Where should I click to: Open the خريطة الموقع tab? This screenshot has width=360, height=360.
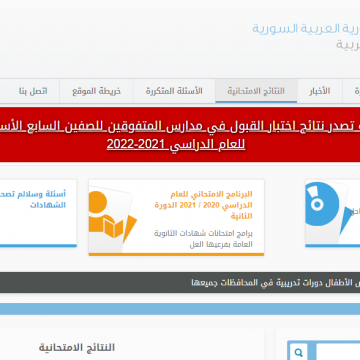coord(97,91)
